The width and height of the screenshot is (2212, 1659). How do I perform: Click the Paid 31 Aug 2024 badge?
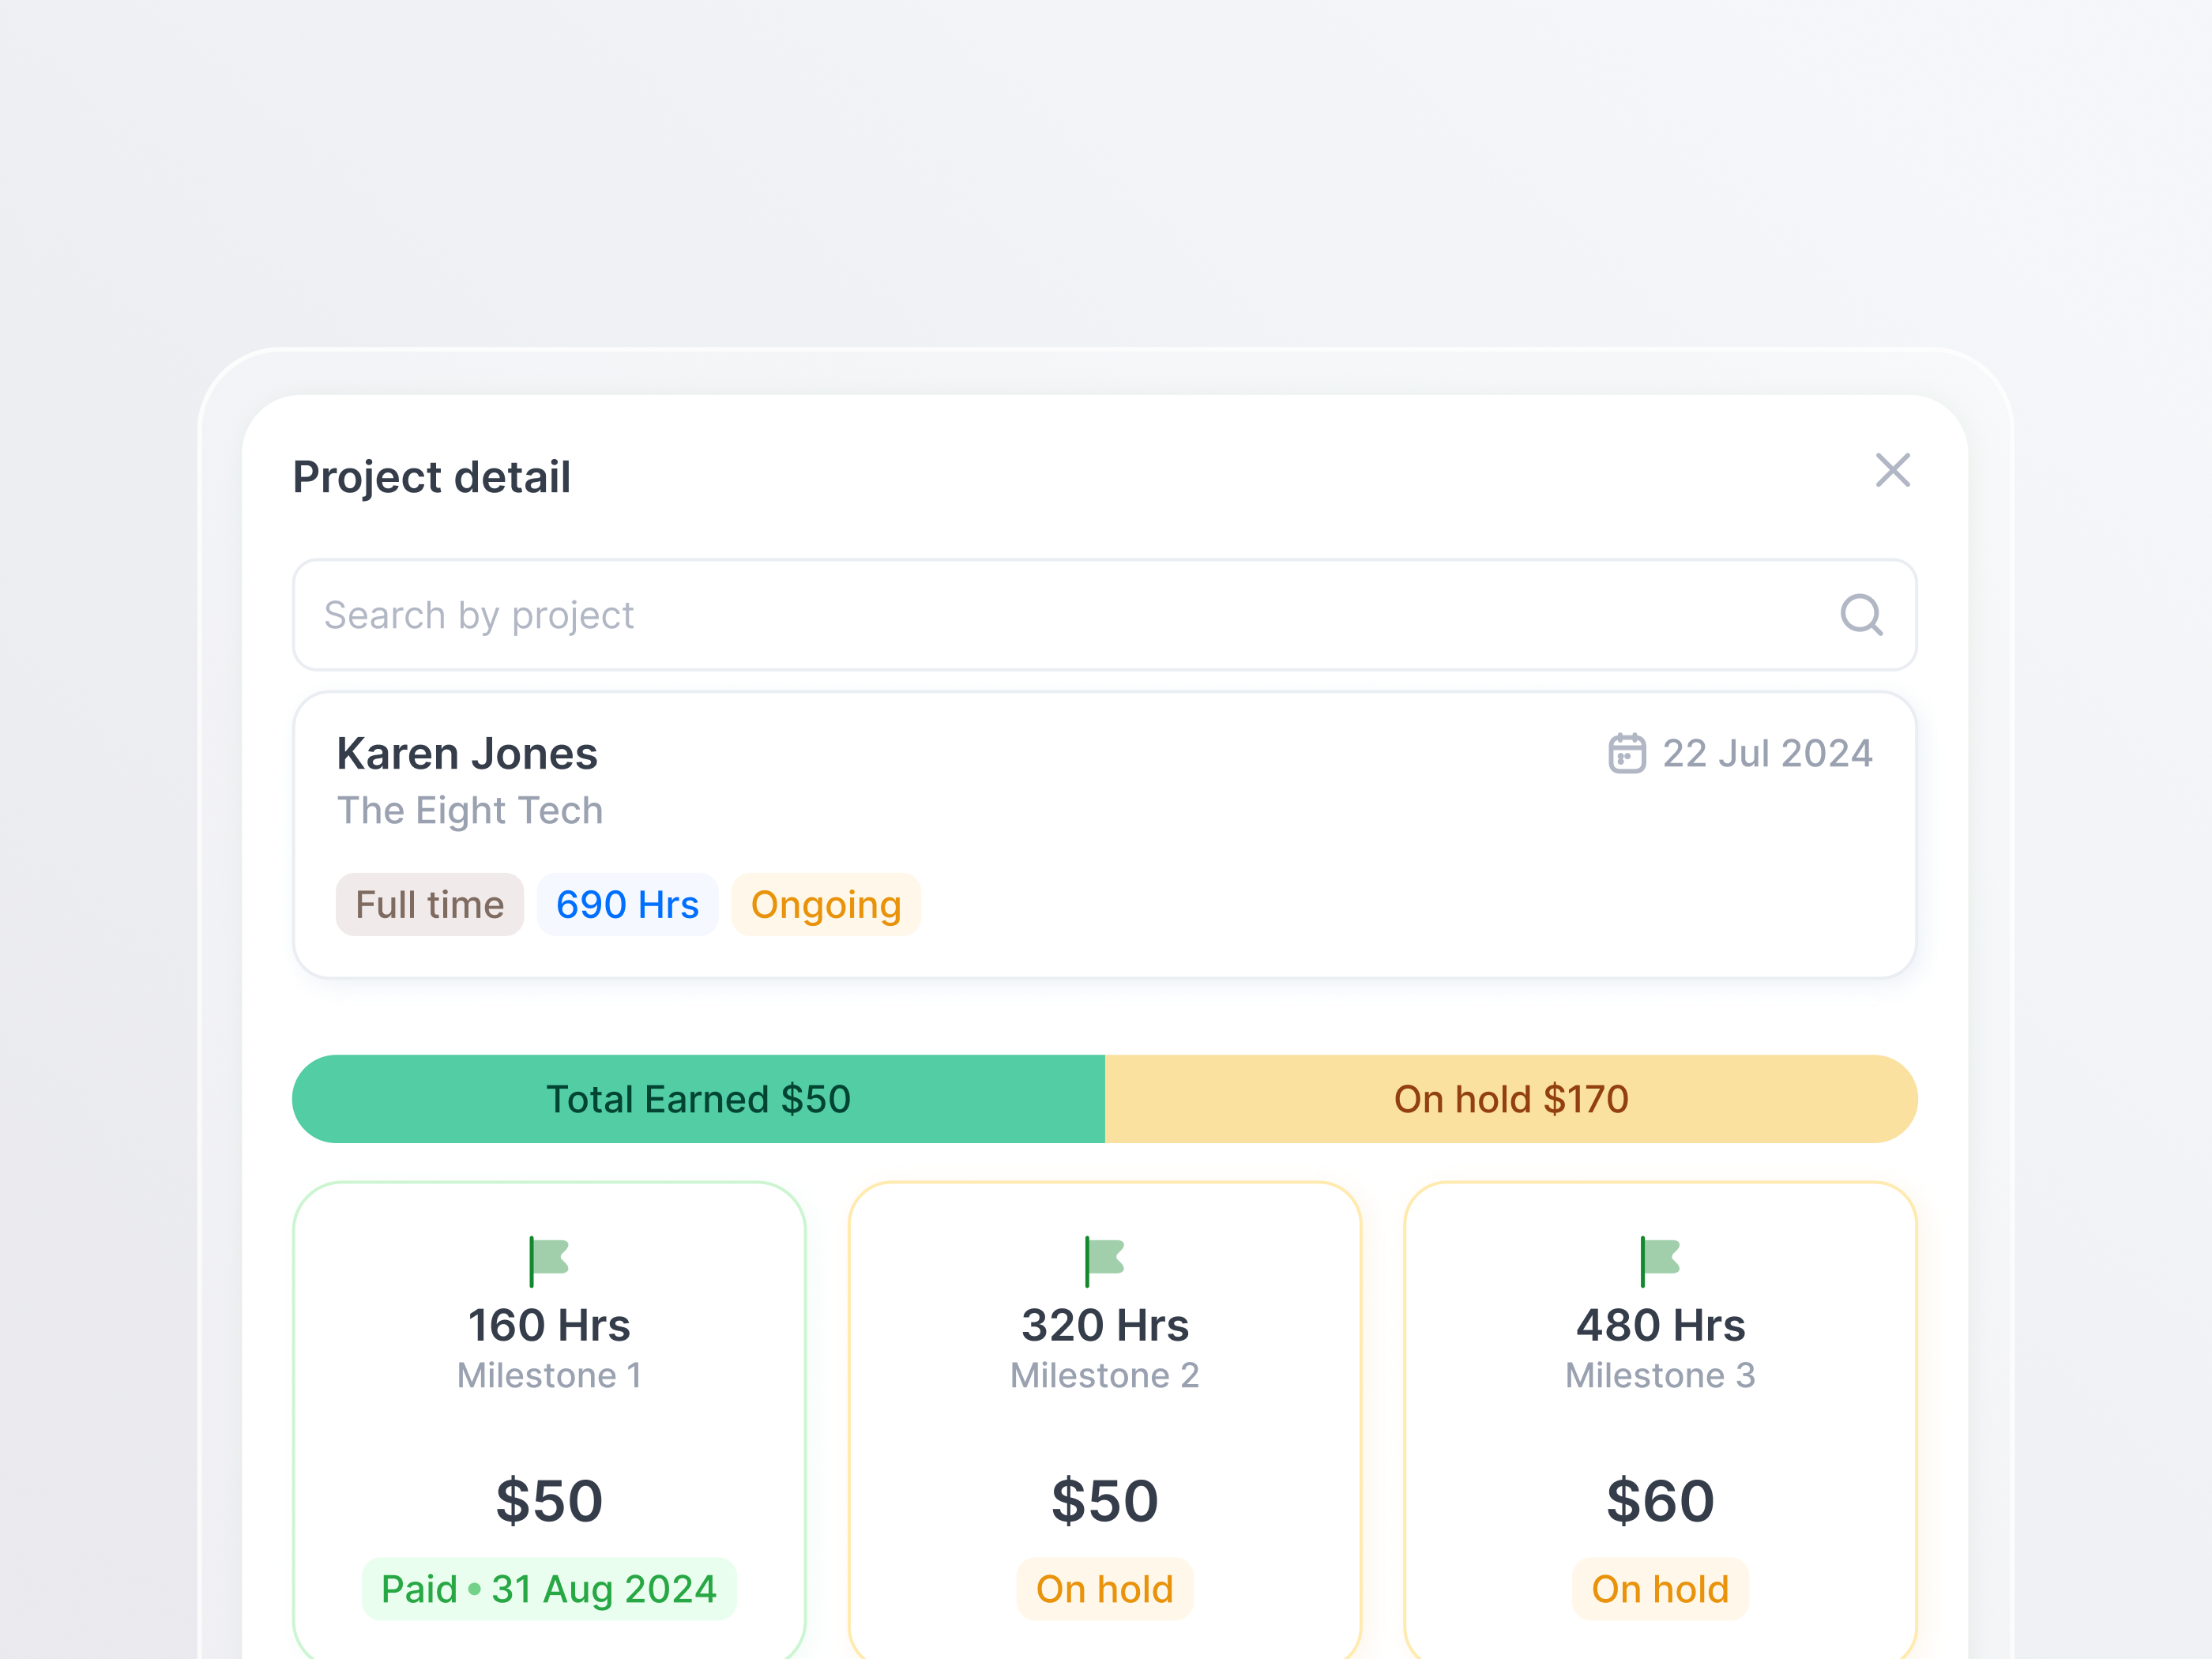click(x=549, y=1589)
